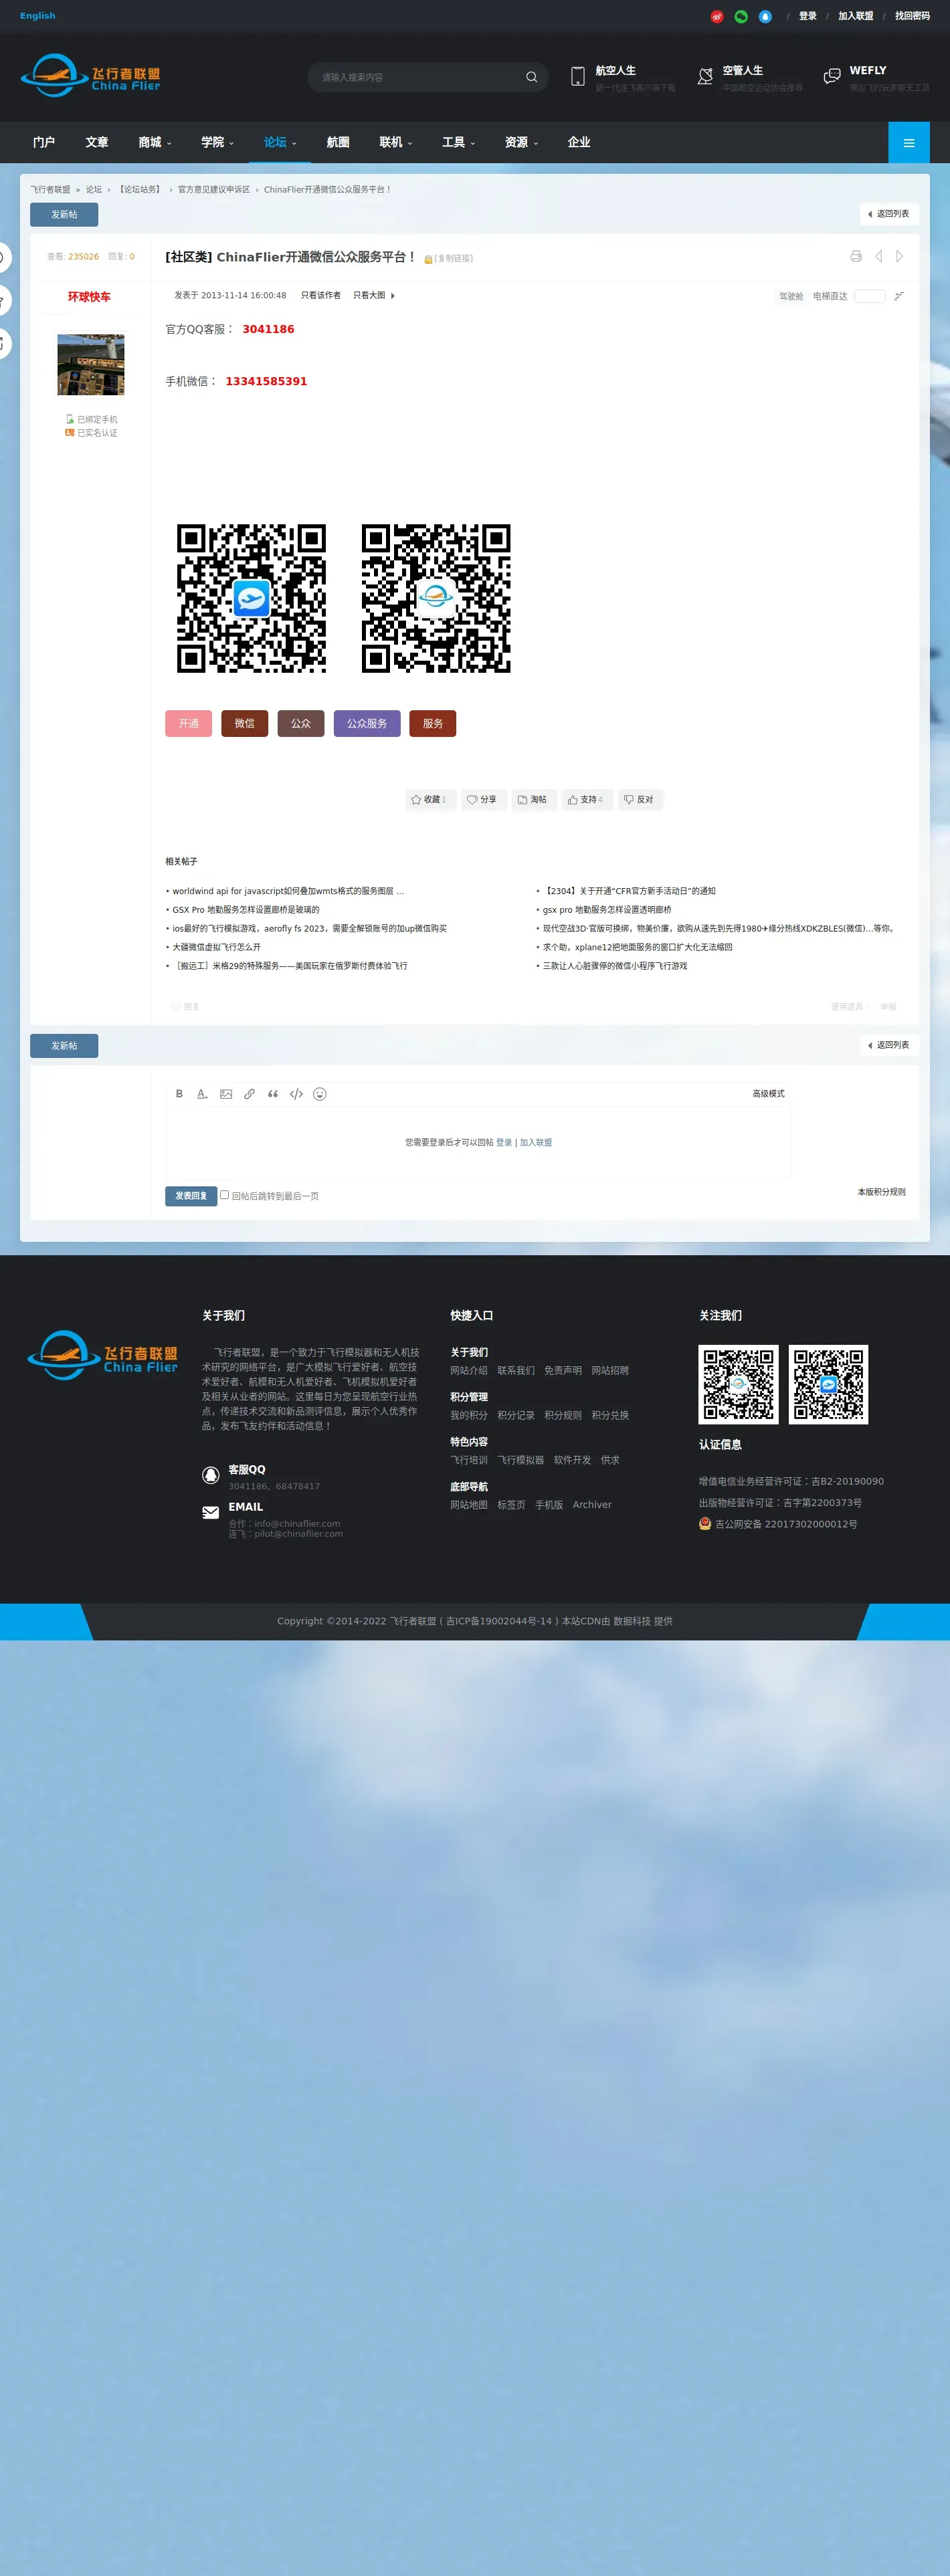Insert code block in reply editor

click(x=296, y=1094)
